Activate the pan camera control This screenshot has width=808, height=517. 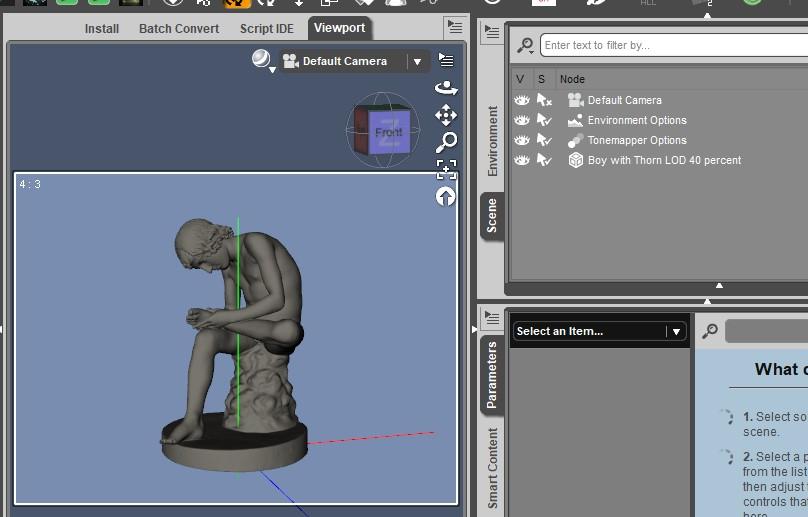[446, 115]
